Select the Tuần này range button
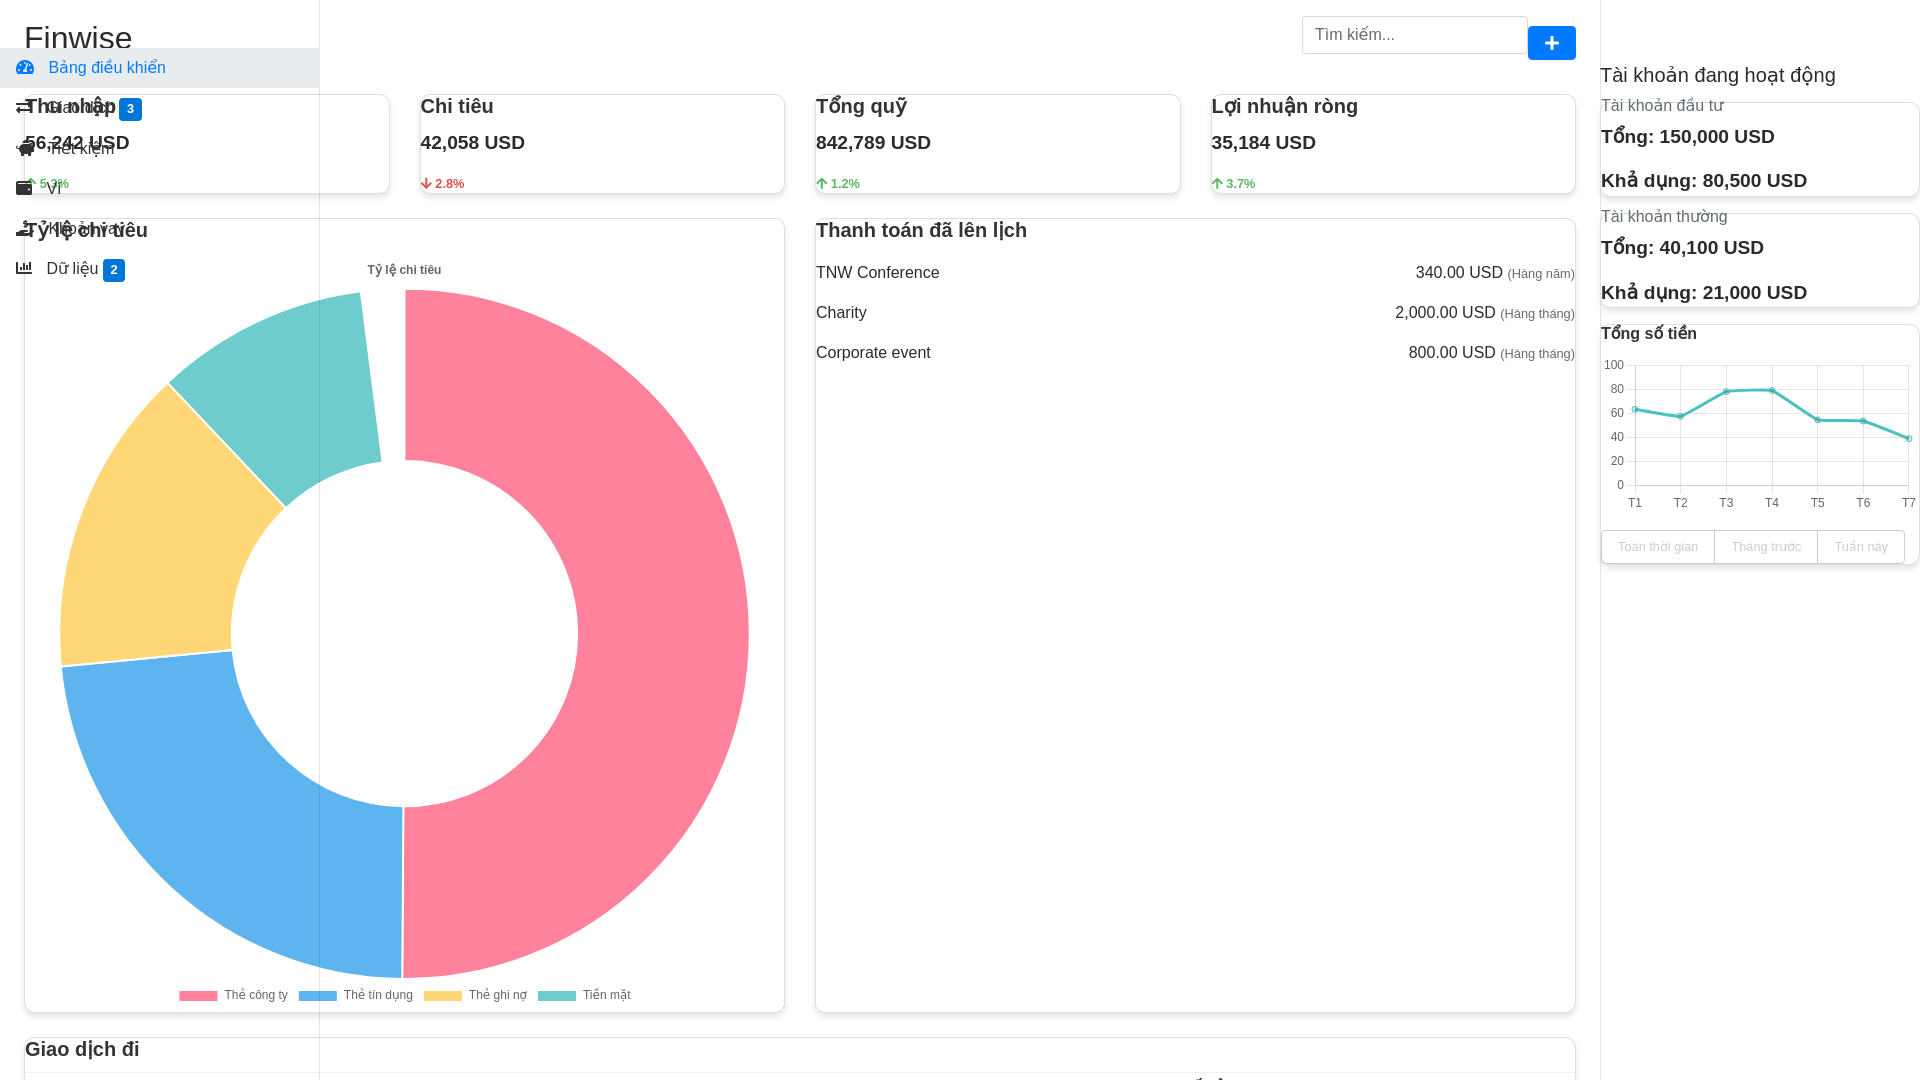This screenshot has width=1920, height=1080. 1861,547
